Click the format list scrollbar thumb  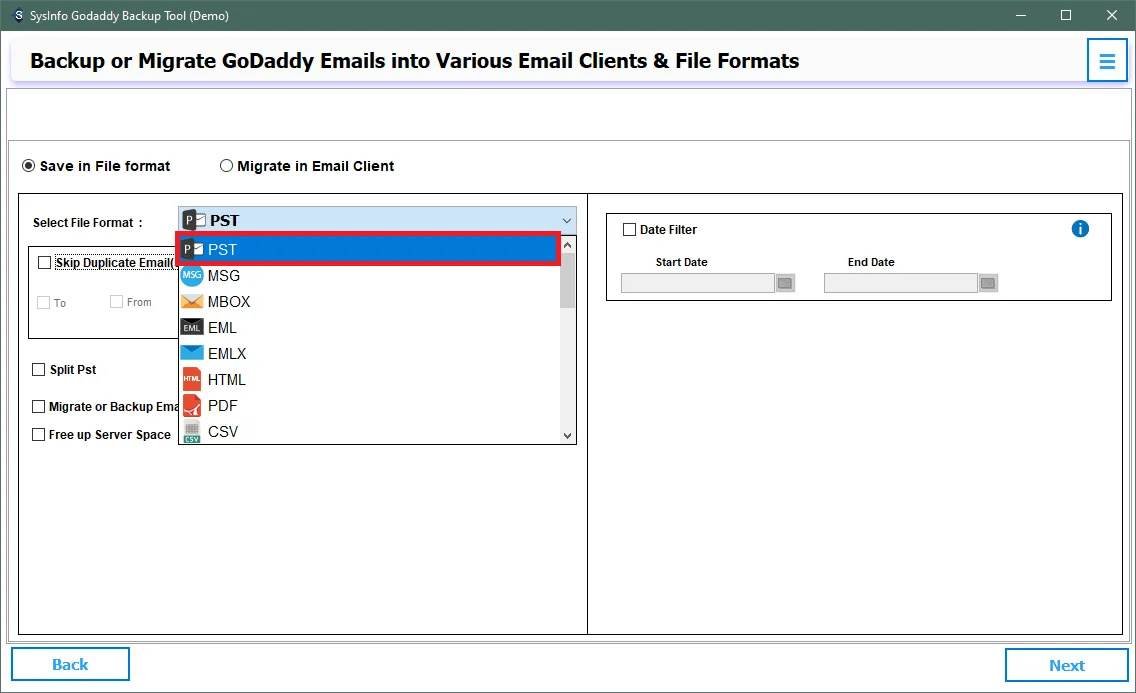coord(567,281)
